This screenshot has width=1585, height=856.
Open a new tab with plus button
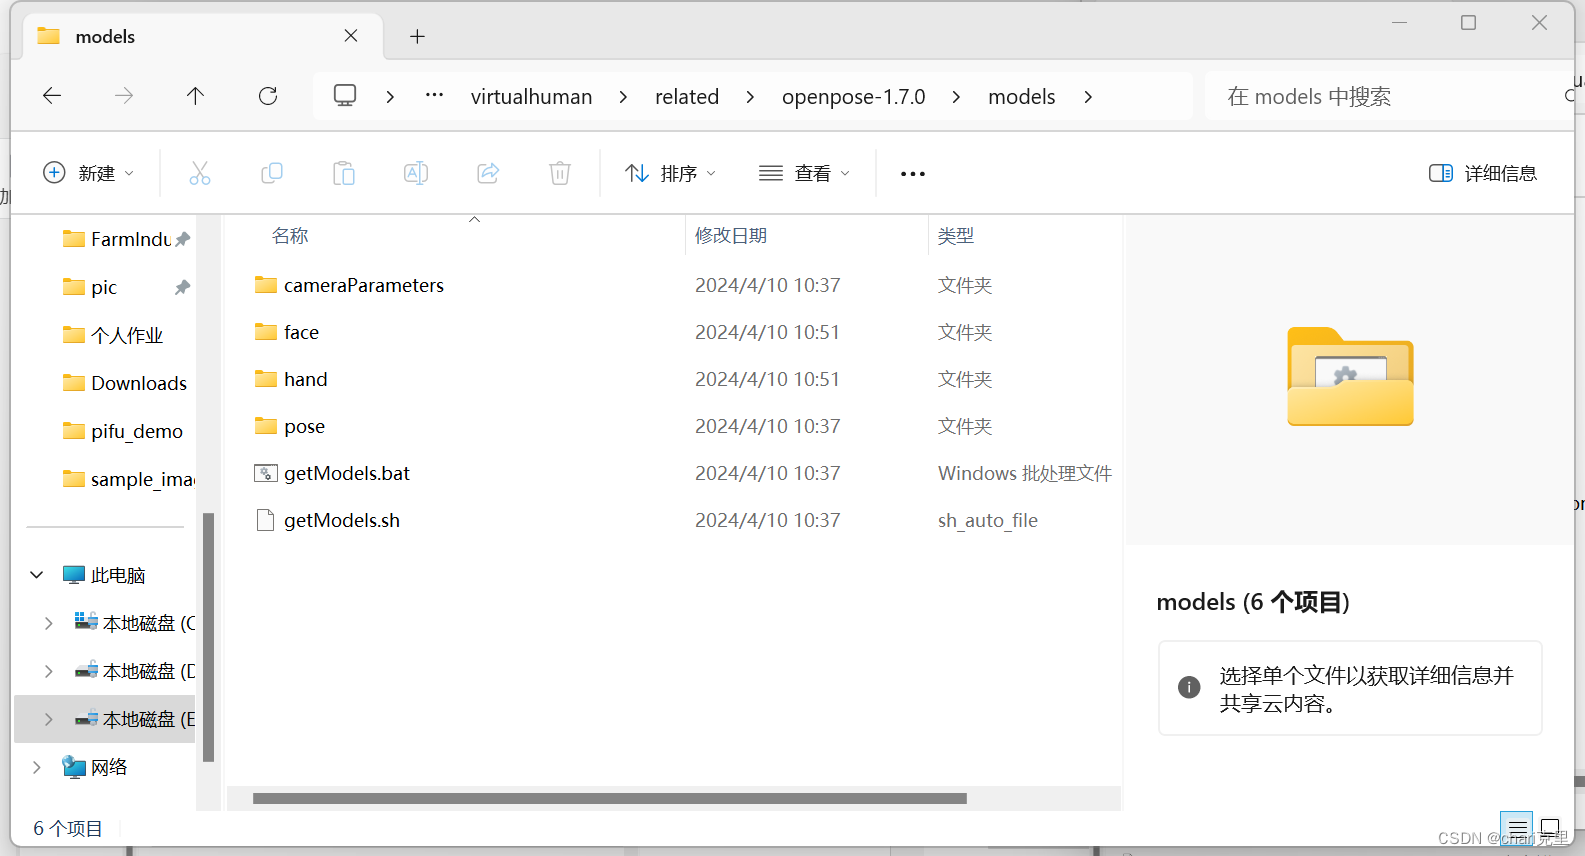(418, 37)
